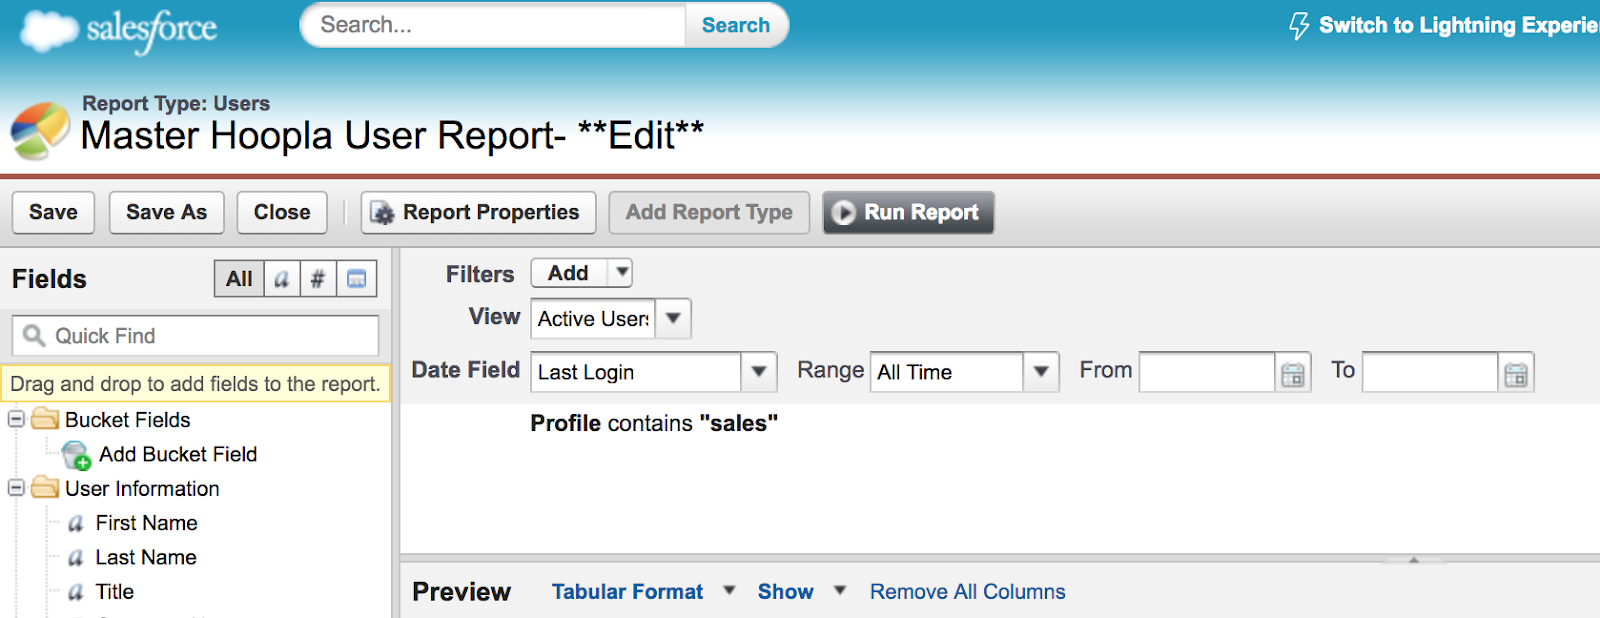Select the Title field

115,592
